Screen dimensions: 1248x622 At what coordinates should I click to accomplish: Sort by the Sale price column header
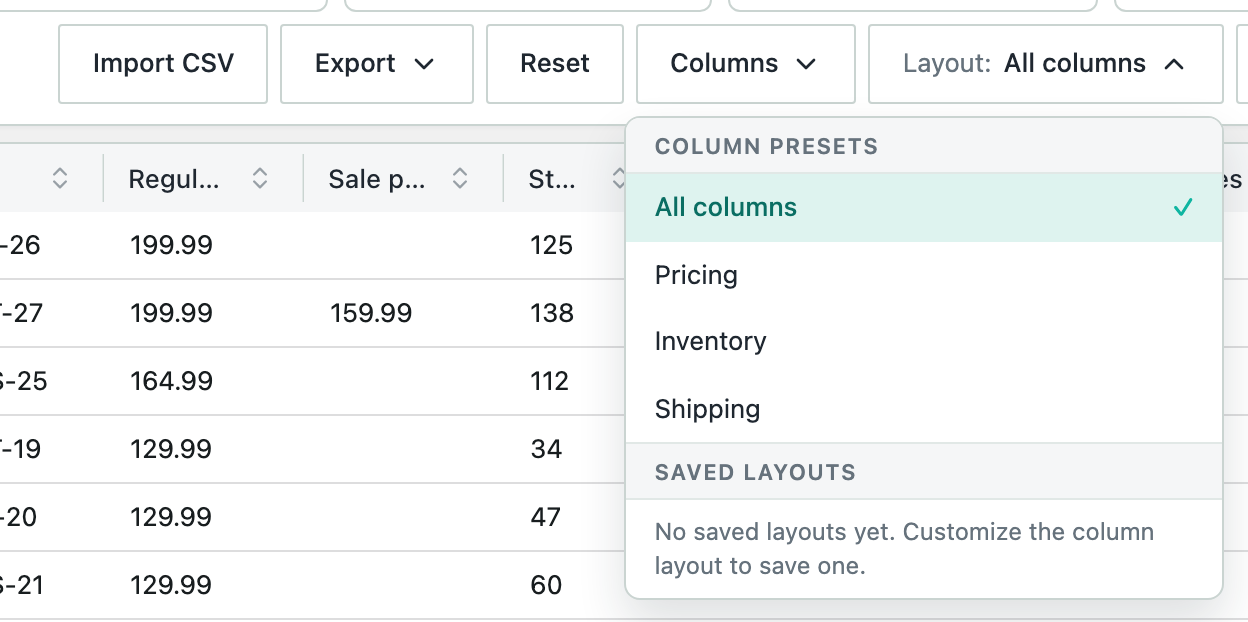tap(460, 179)
